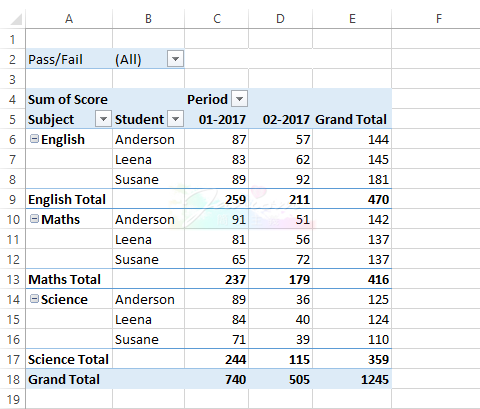Select Susane's English 01-2017 score 89
Viewport: 480px width, 409px height.
[x=217, y=179]
